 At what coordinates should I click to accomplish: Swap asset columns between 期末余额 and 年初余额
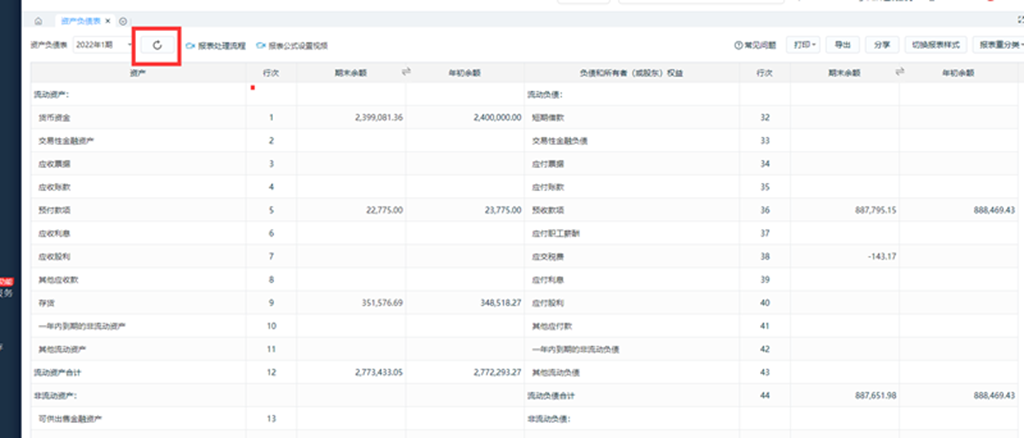(x=406, y=72)
